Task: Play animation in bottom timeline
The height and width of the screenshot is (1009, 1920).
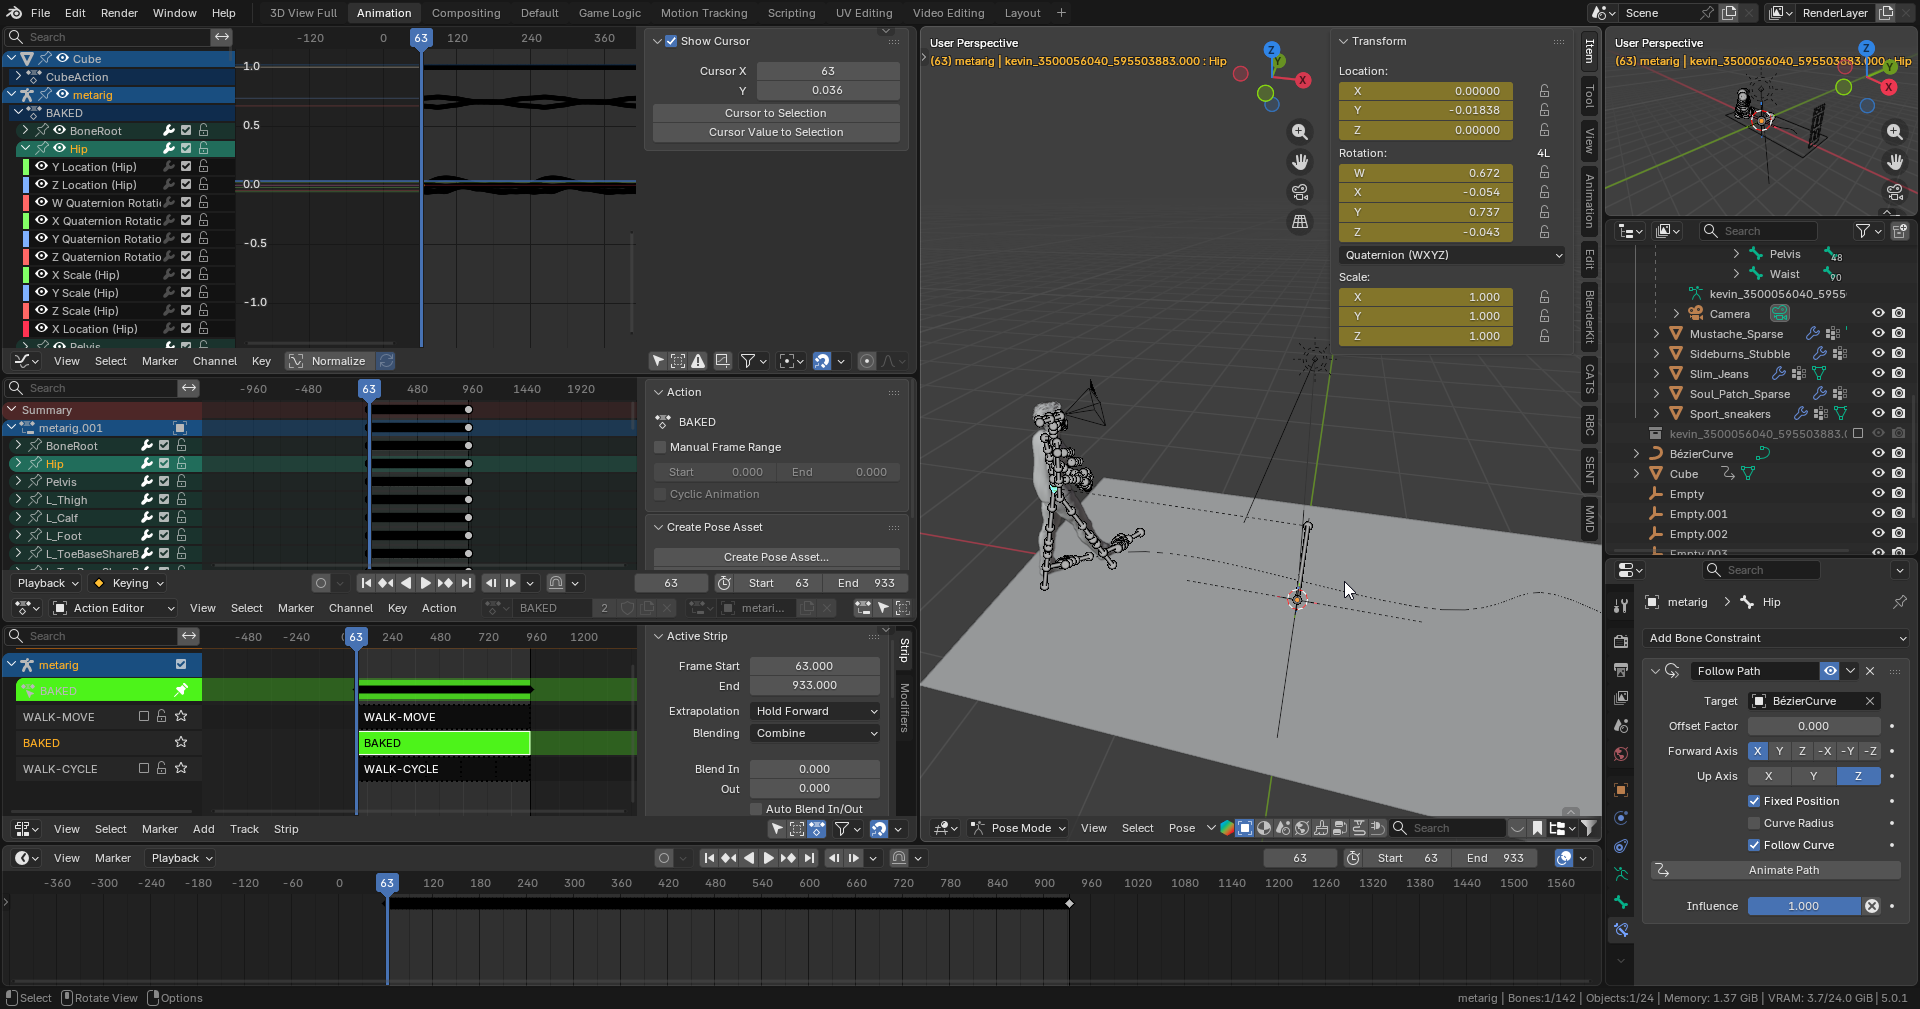Action: 768,858
